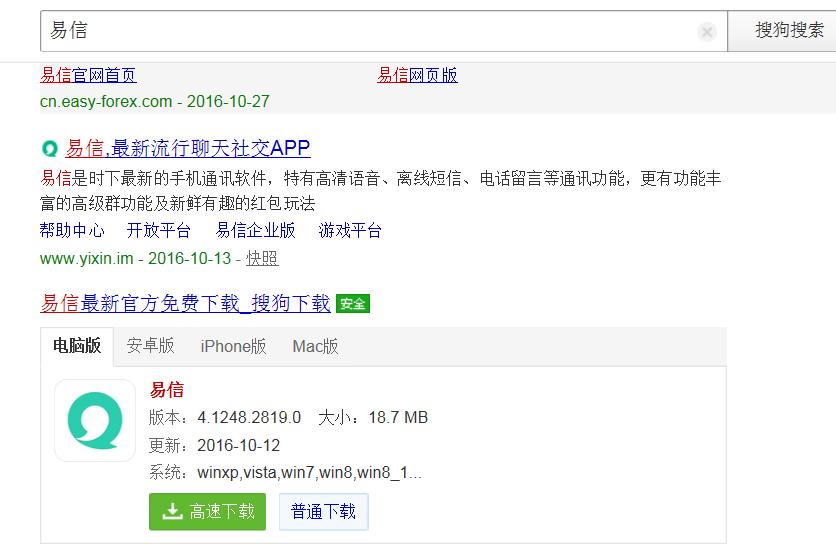Click the www.yixin.im URL text
This screenshot has height=547, width=836.
point(86,259)
